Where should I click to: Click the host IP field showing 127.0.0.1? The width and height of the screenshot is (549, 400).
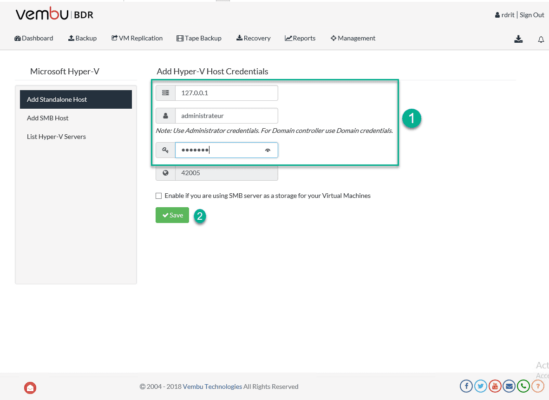227,93
